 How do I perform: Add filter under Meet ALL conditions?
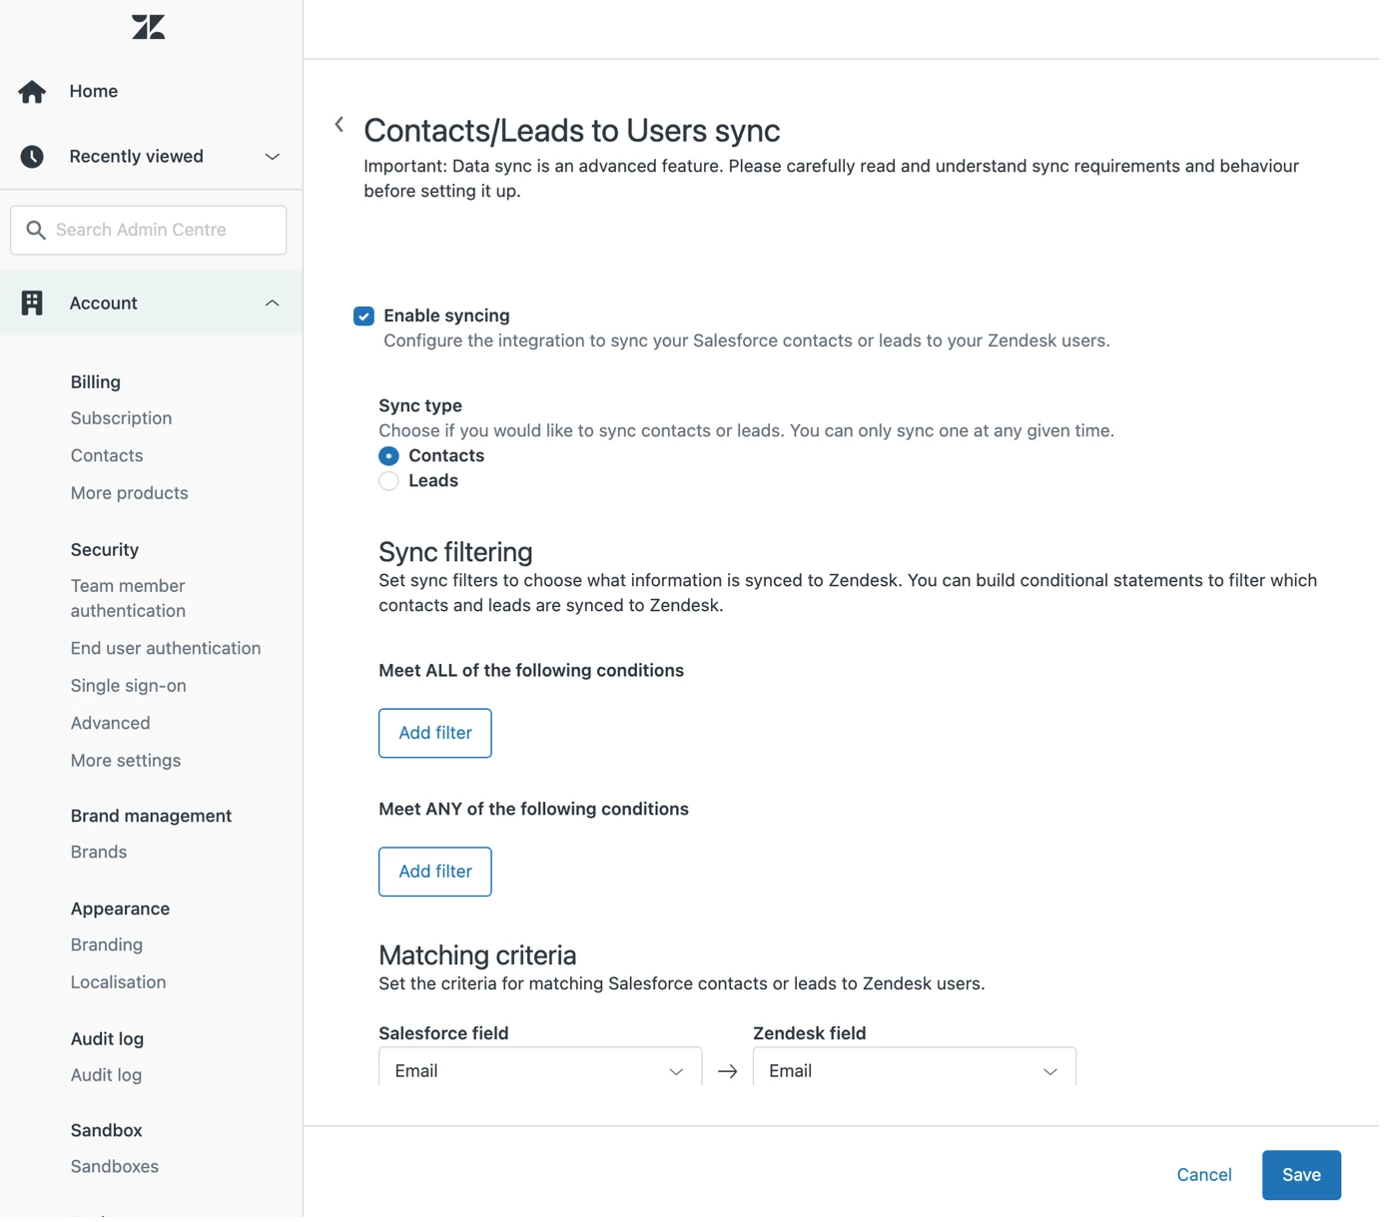tap(436, 735)
